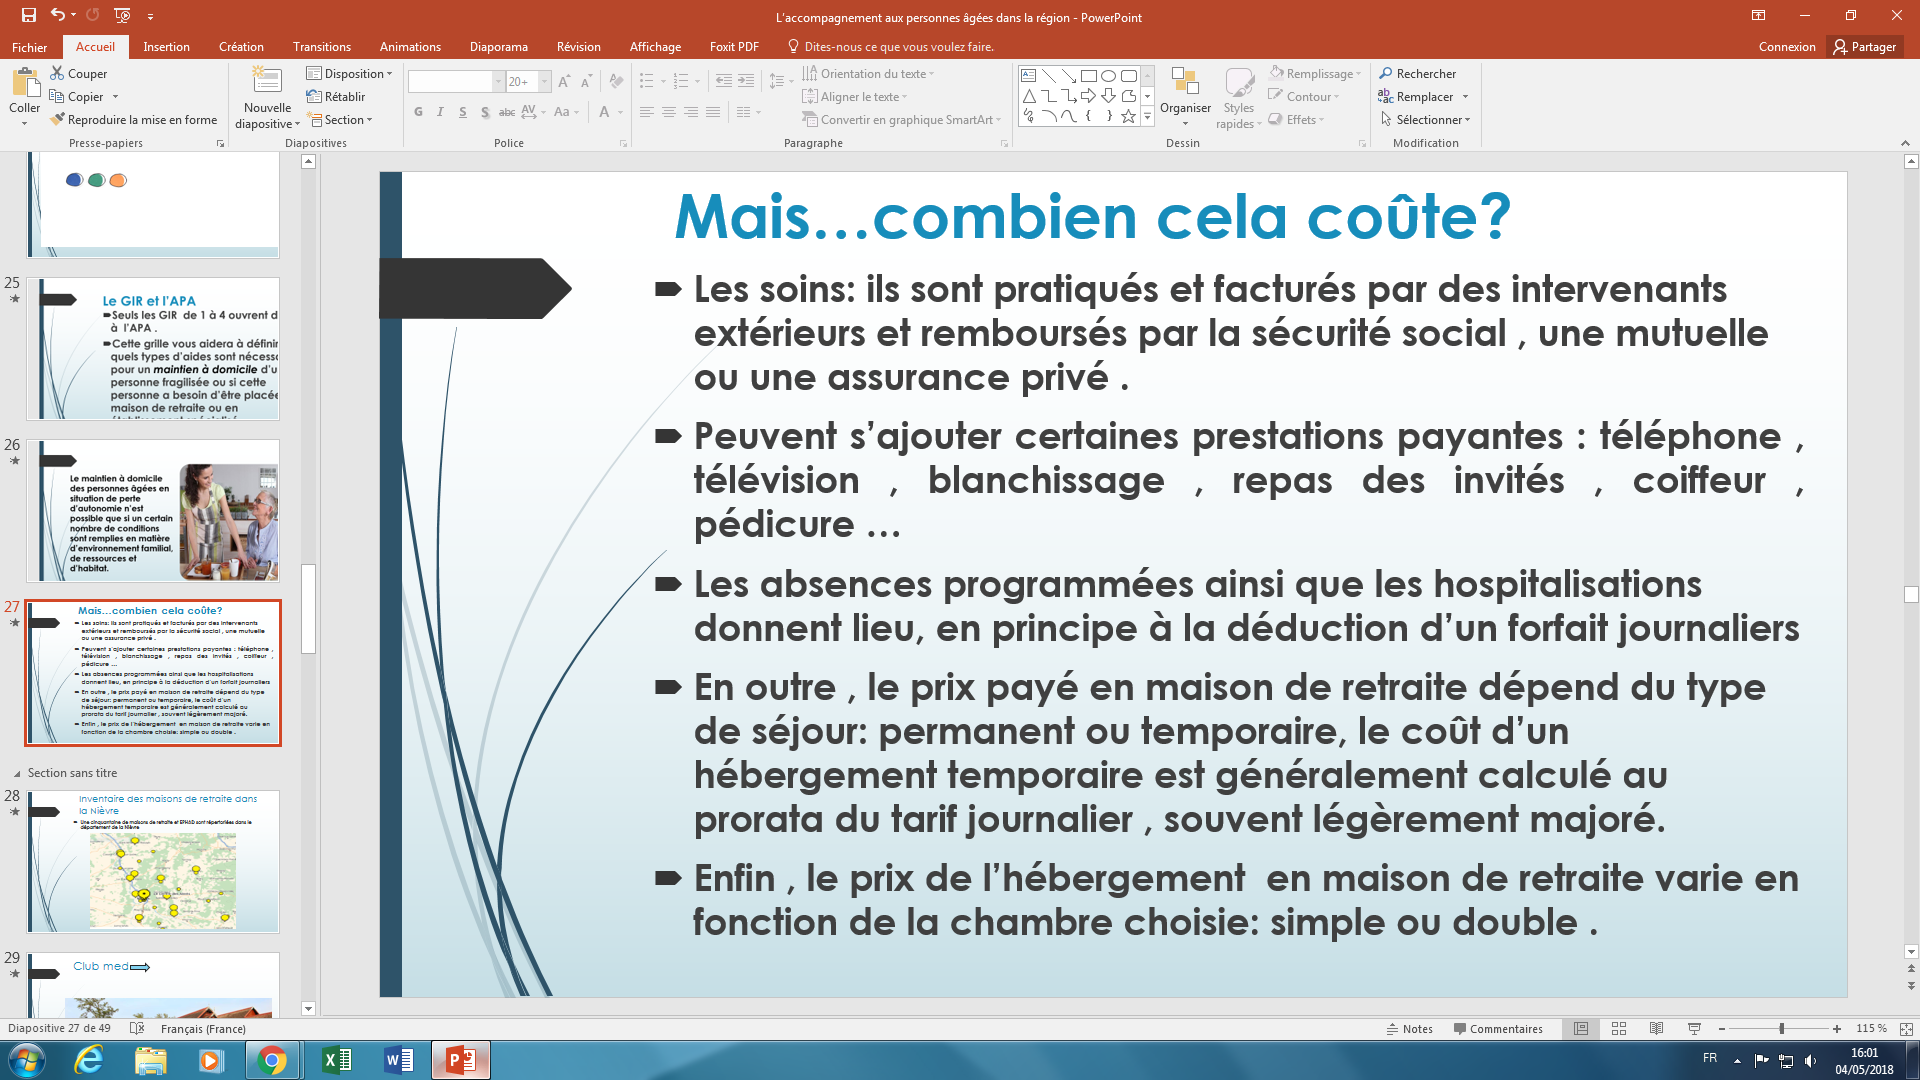Viewport: 1920px width, 1080px height.
Task: Start slideshow from beginning quick access icon
Action: pos(122,15)
